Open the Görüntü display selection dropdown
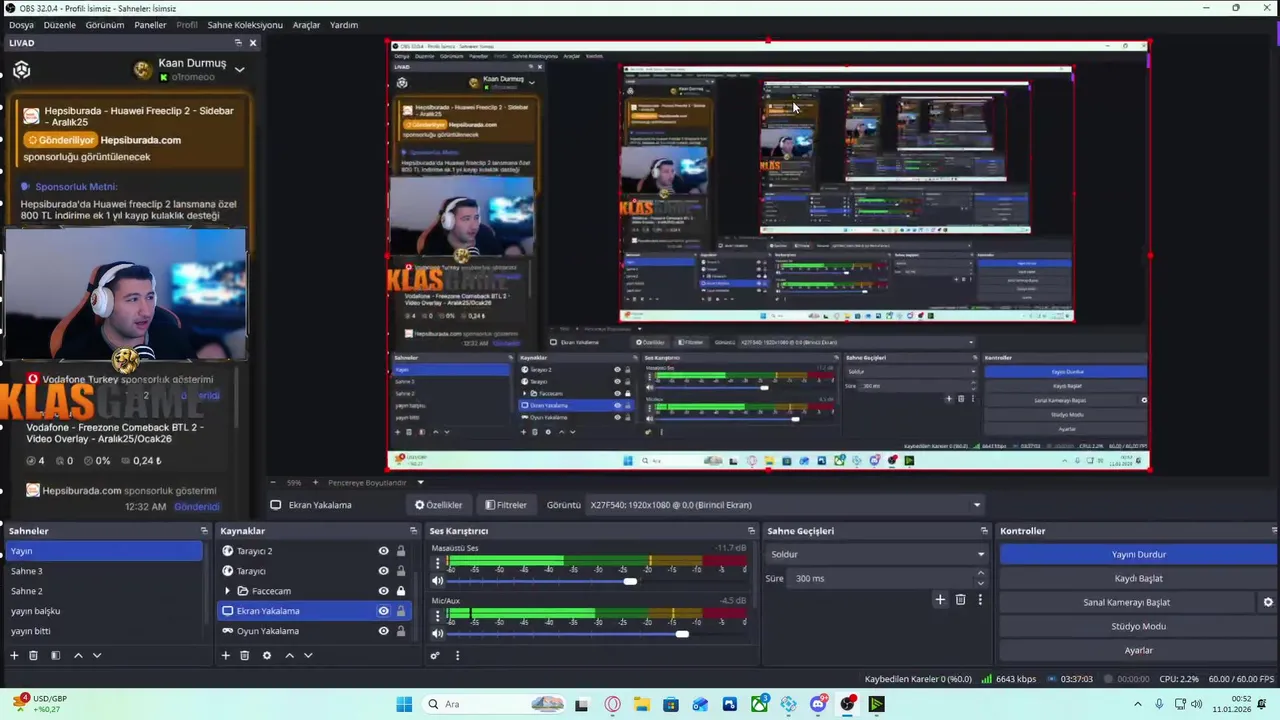 (785, 505)
